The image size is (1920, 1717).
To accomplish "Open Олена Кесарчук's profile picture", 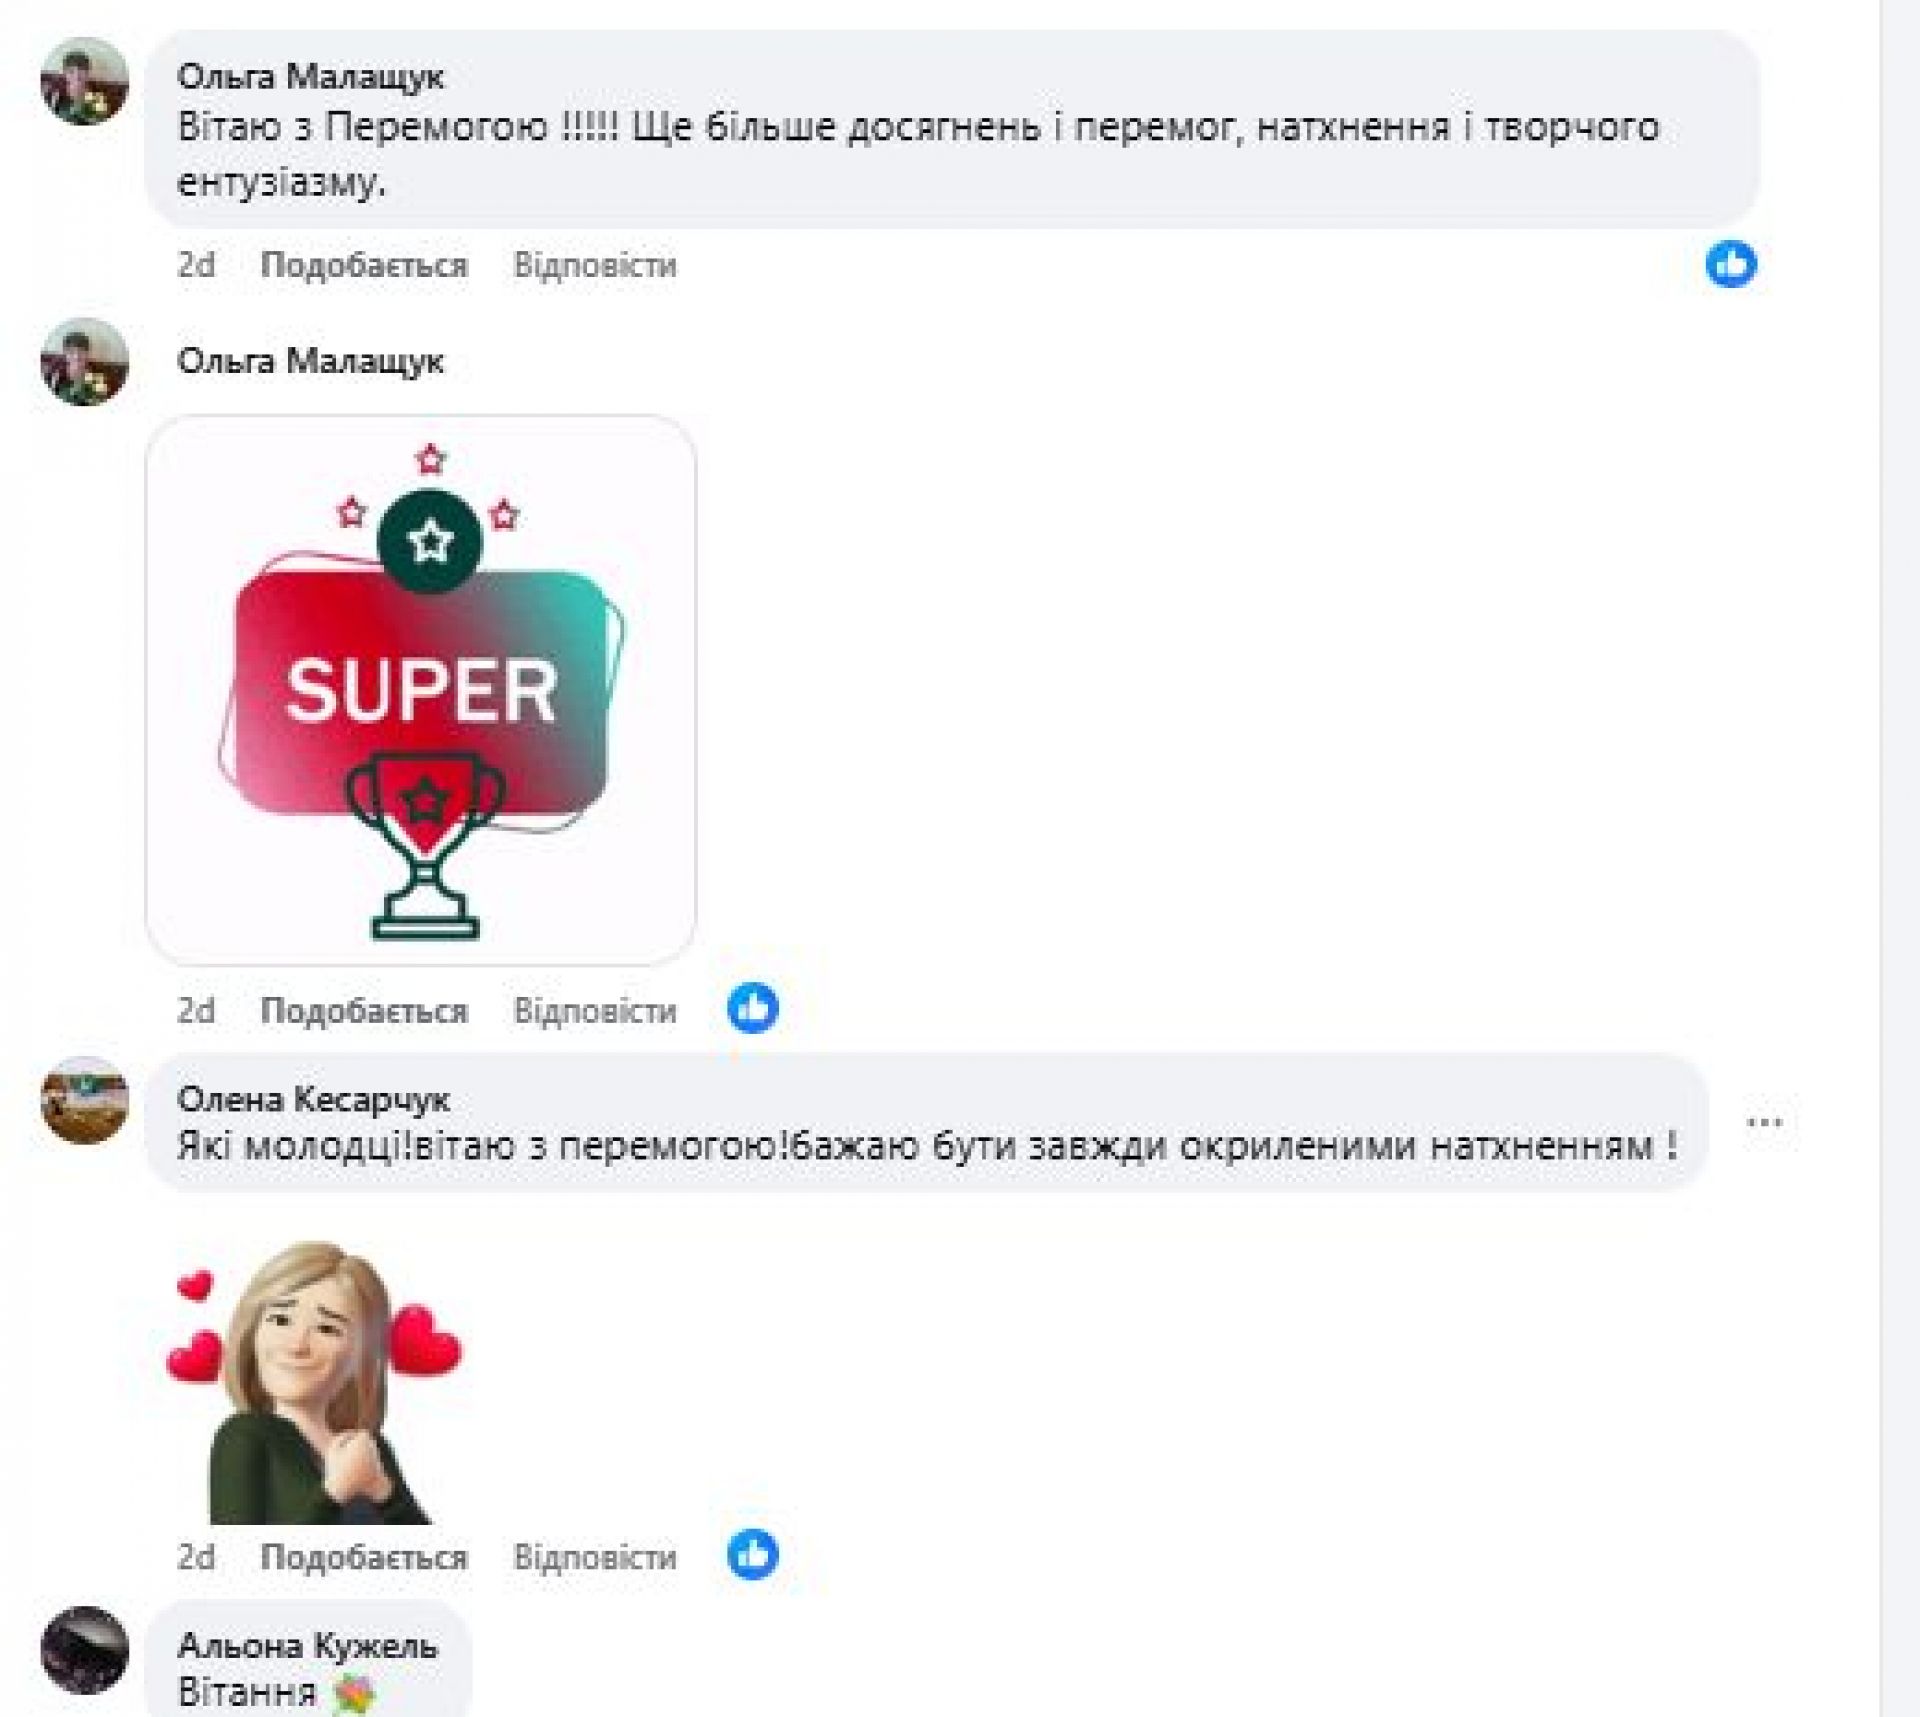I will click(x=84, y=1100).
